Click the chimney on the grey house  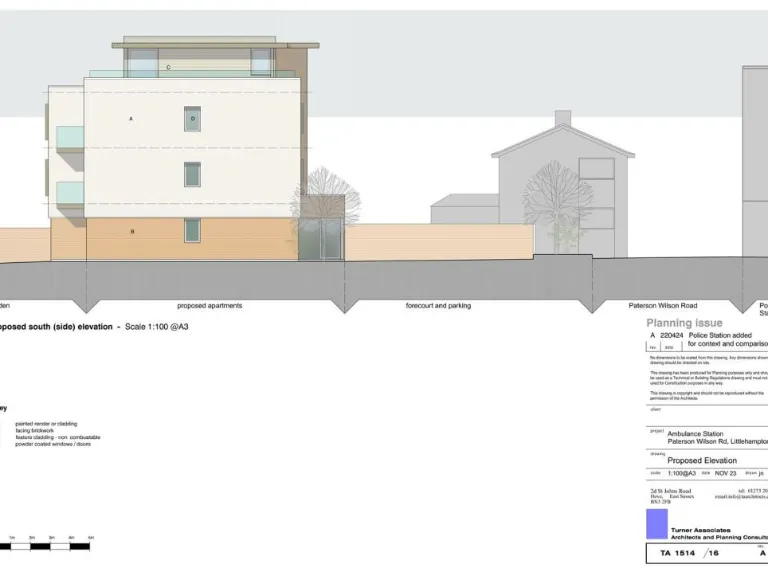click(x=562, y=118)
